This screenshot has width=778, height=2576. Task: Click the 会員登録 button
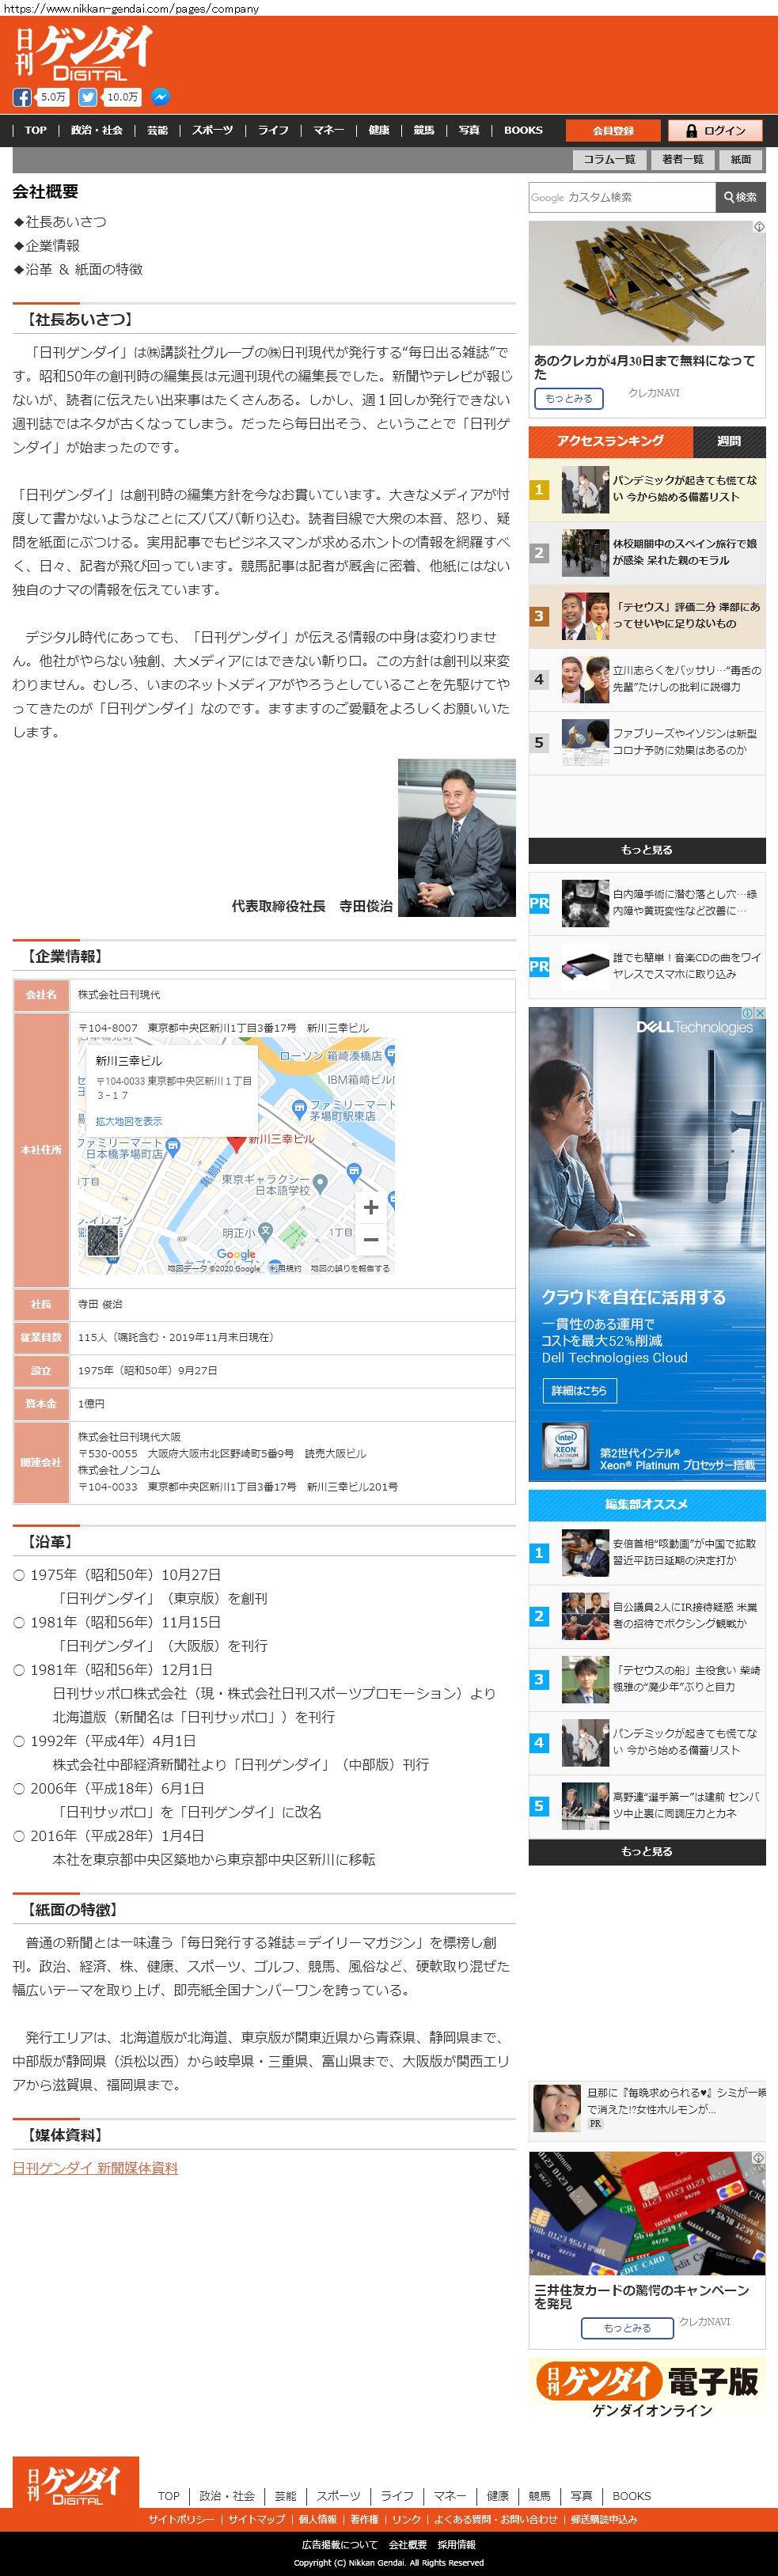(613, 131)
